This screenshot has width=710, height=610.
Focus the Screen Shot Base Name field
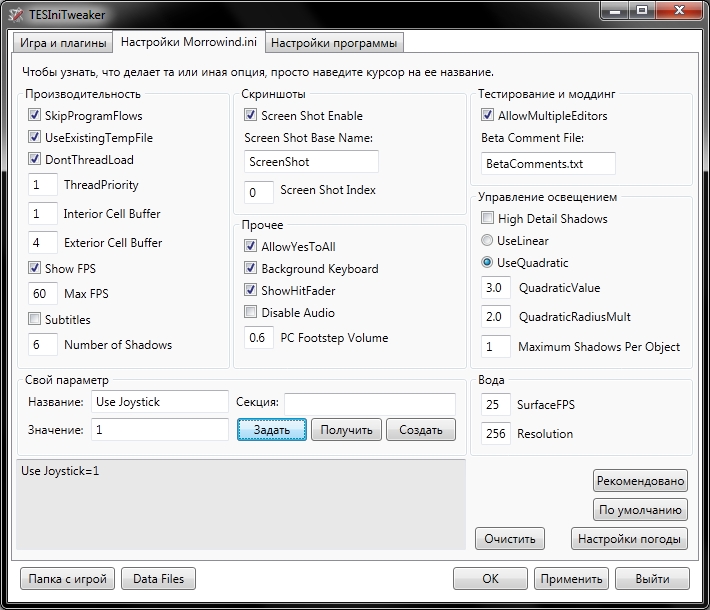(311, 162)
